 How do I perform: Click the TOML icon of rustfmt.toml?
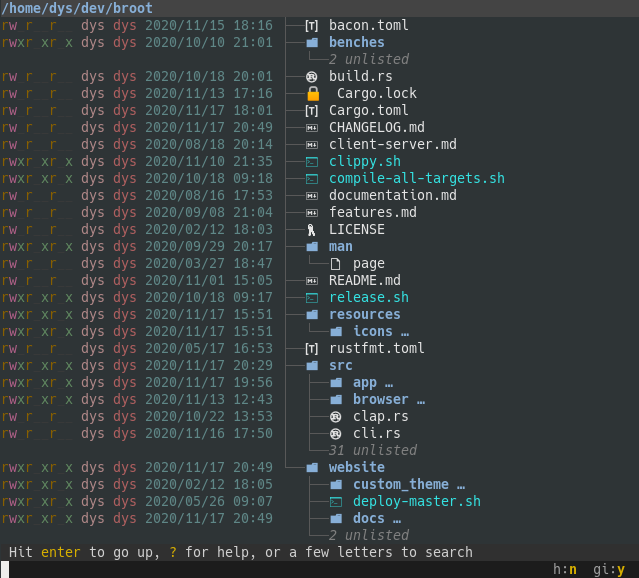(x=312, y=349)
